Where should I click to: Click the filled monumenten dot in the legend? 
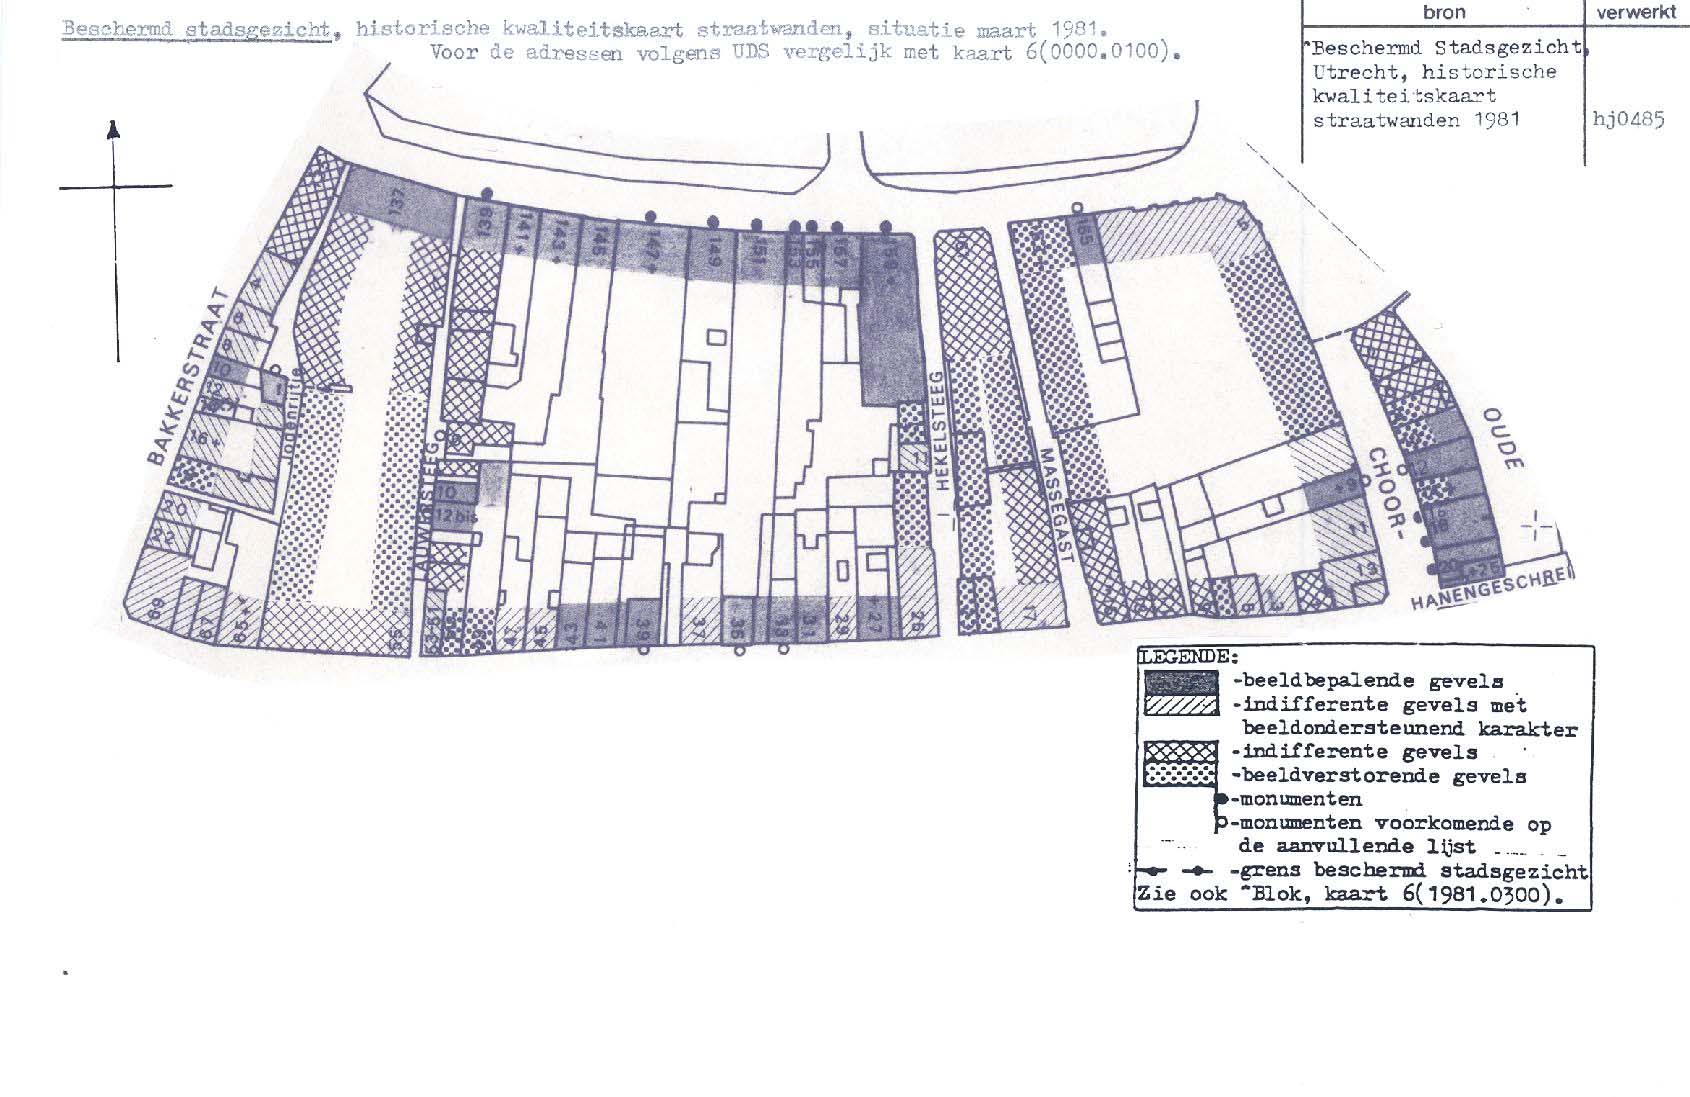click(1221, 799)
